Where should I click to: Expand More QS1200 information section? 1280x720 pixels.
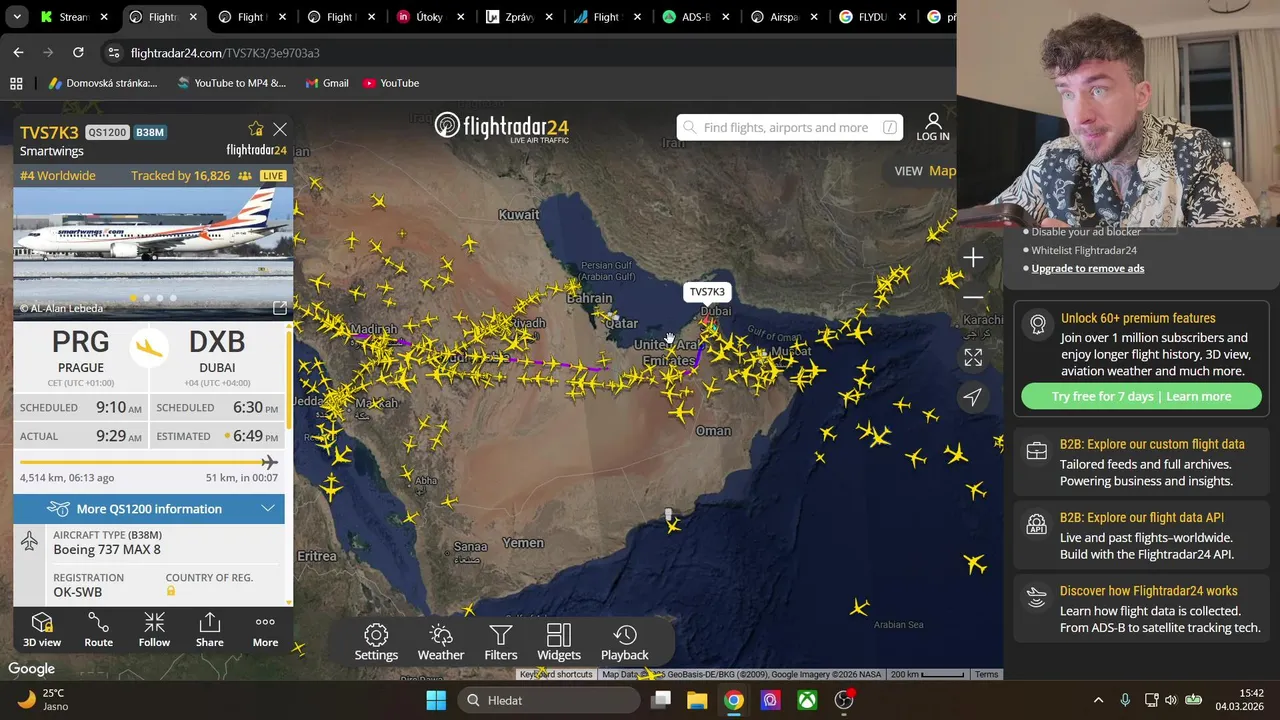149,508
